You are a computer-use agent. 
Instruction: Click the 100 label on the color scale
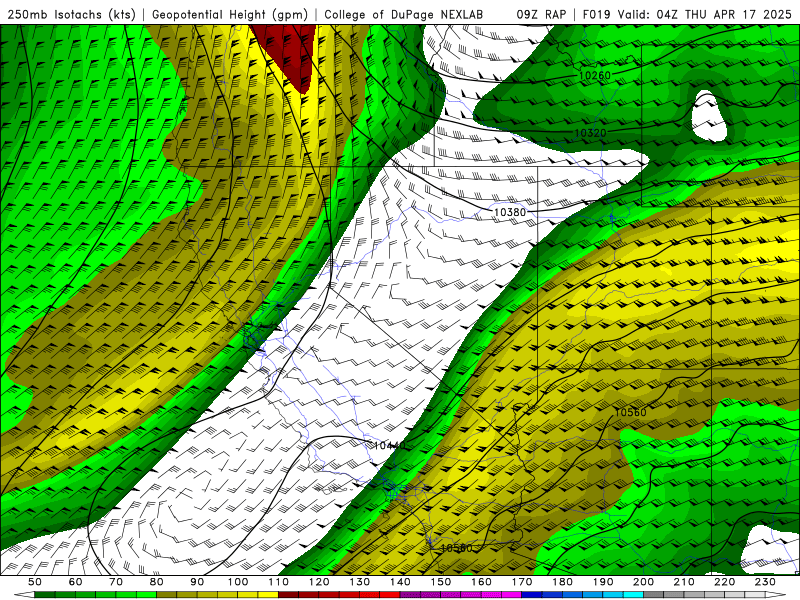[238, 582]
